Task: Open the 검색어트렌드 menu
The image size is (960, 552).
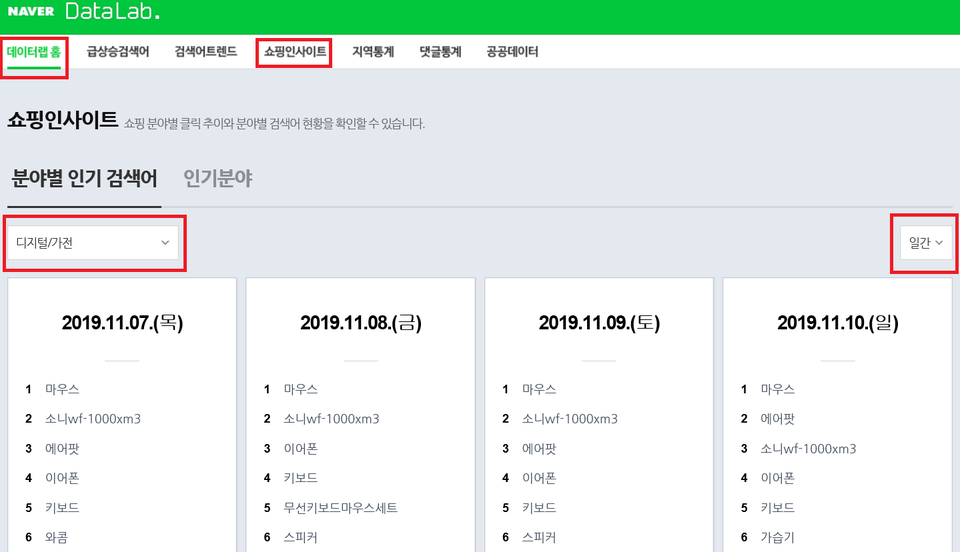Action: point(206,51)
